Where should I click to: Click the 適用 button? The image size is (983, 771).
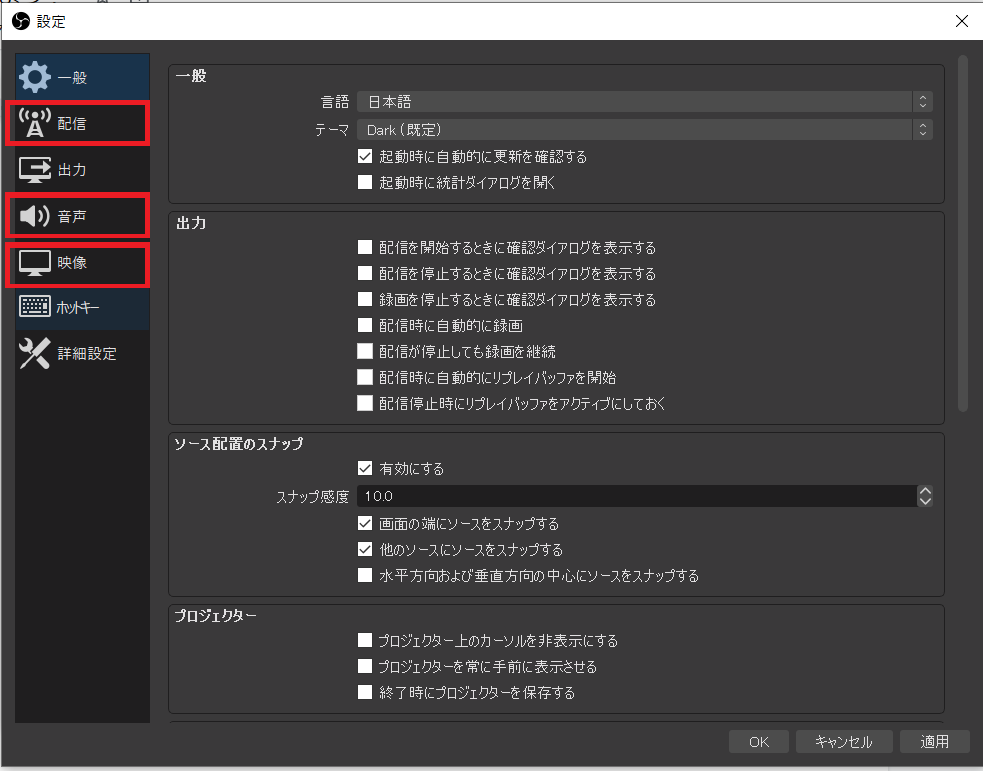(x=934, y=742)
